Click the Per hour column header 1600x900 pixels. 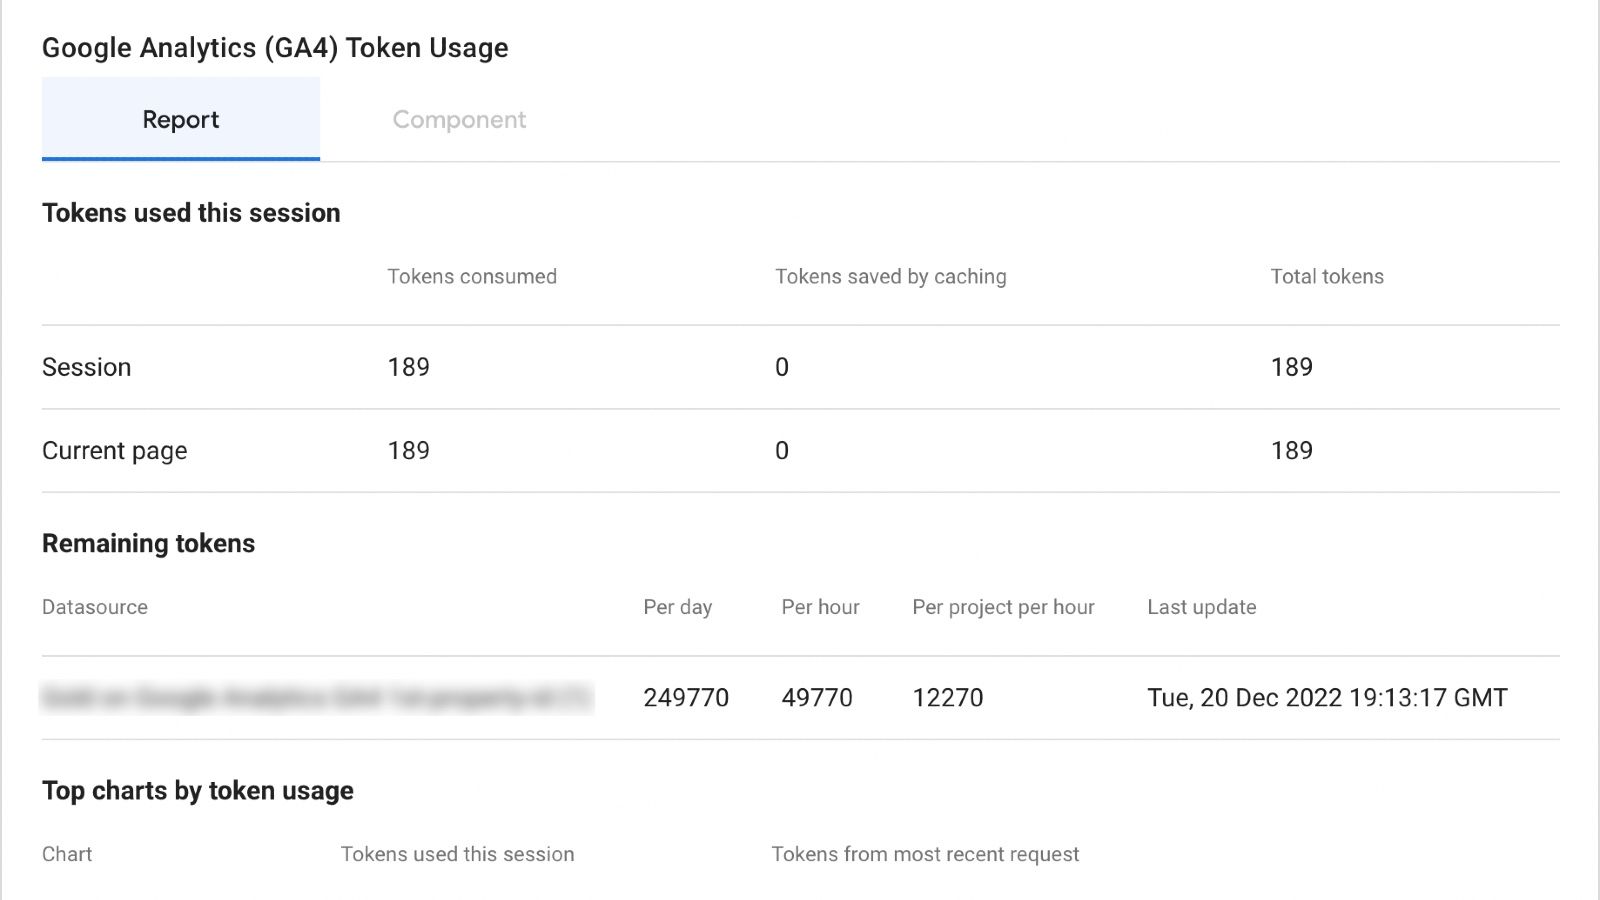click(x=820, y=607)
